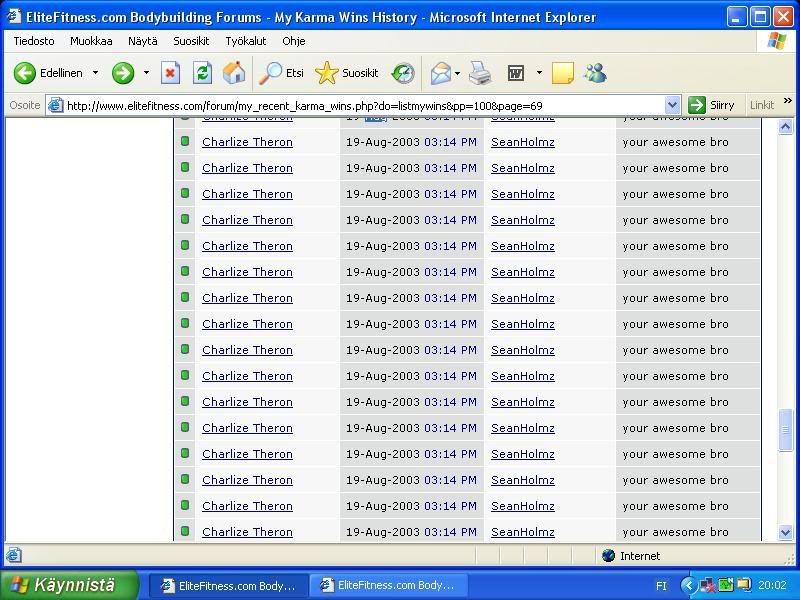
Task: Open the History clock icon
Action: click(x=403, y=73)
